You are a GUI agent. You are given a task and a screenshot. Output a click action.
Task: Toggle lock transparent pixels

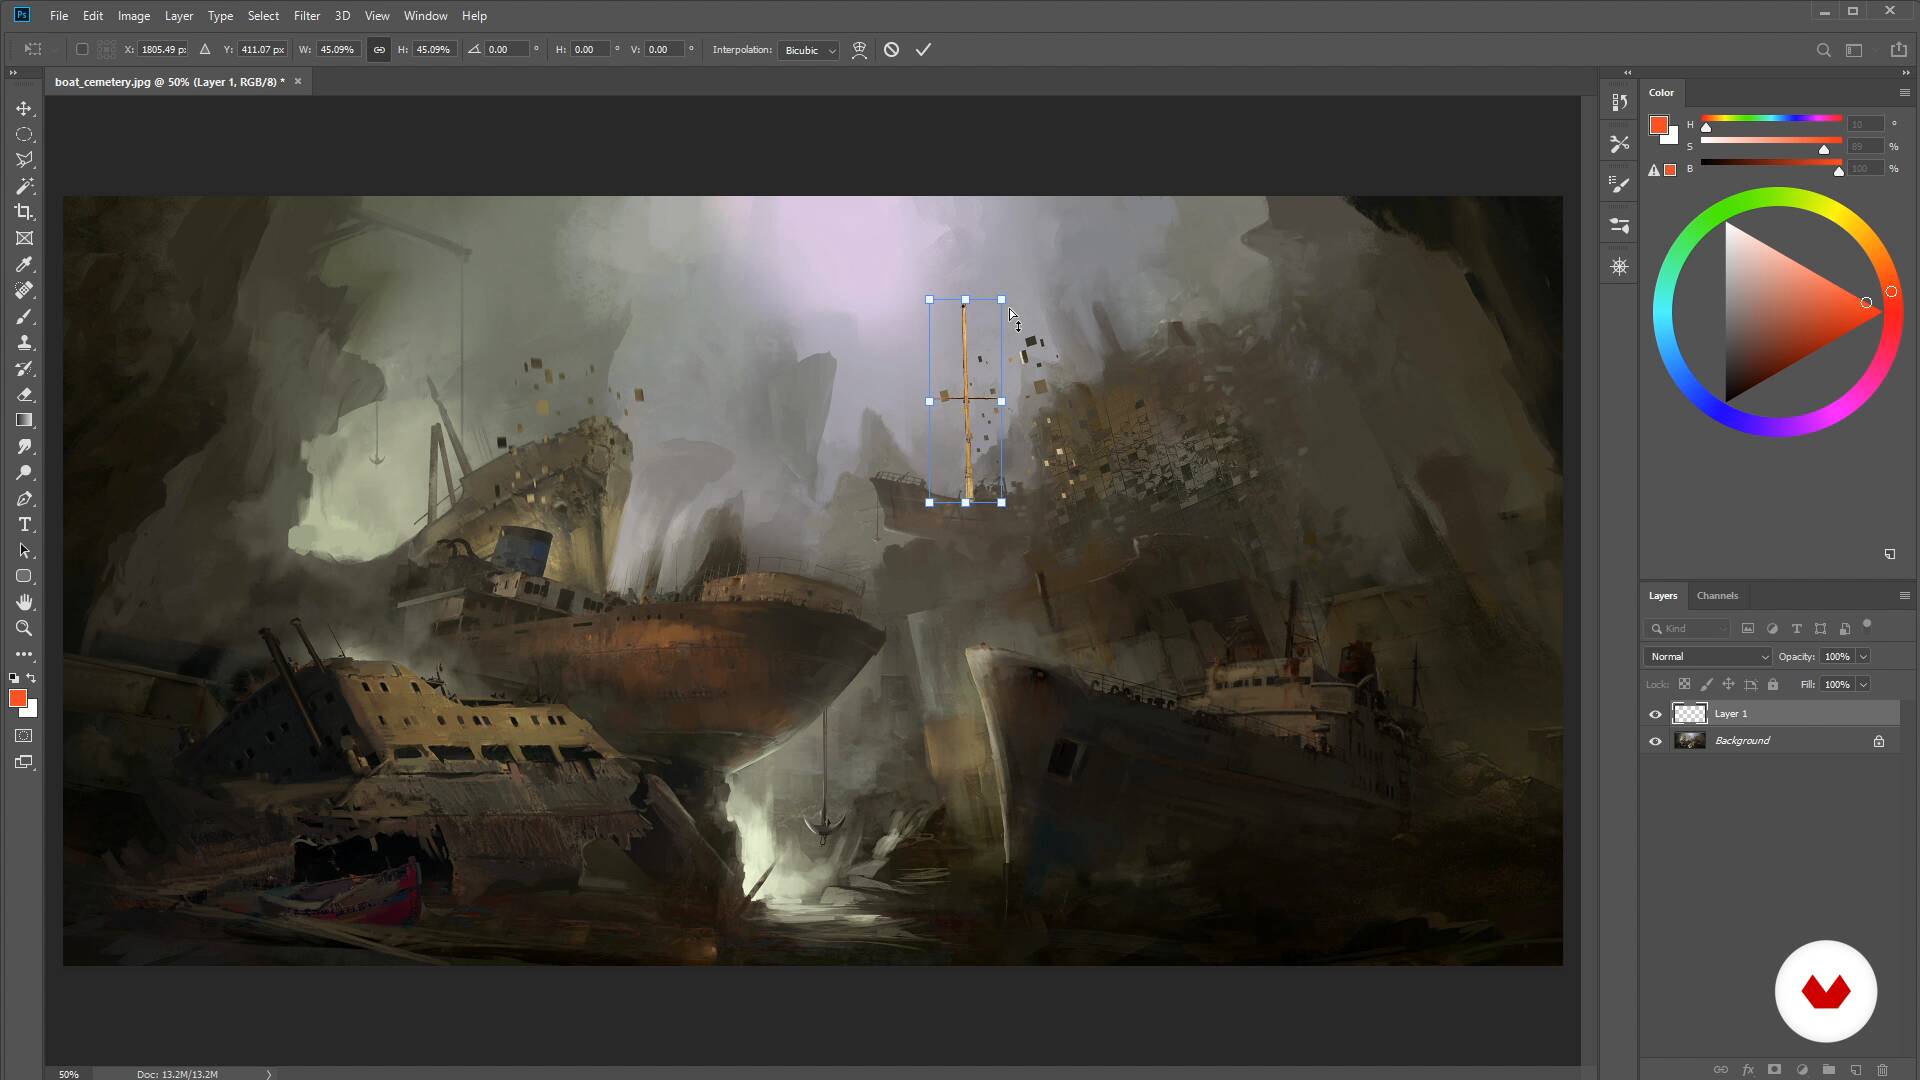tap(1684, 684)
